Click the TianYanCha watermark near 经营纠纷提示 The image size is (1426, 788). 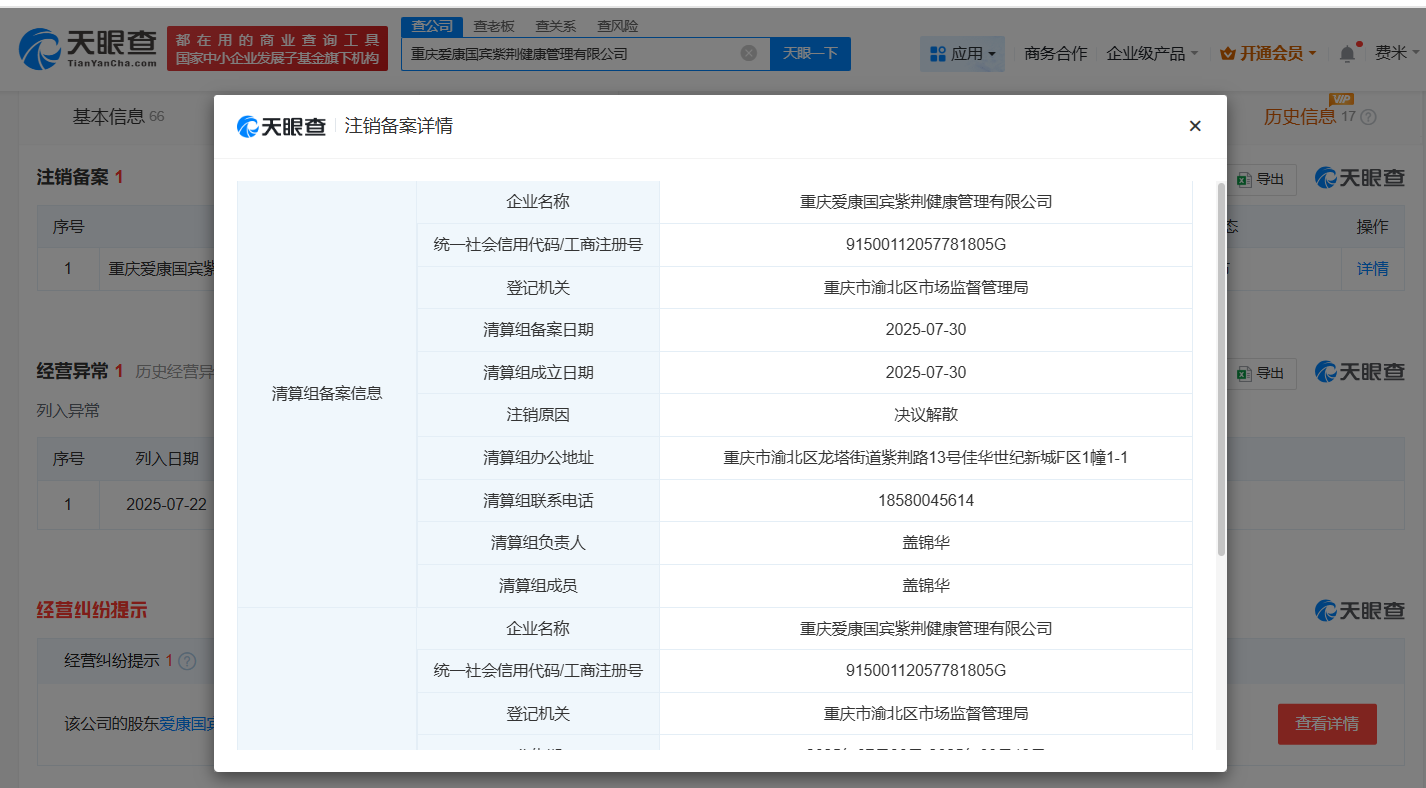[1359, 608]
